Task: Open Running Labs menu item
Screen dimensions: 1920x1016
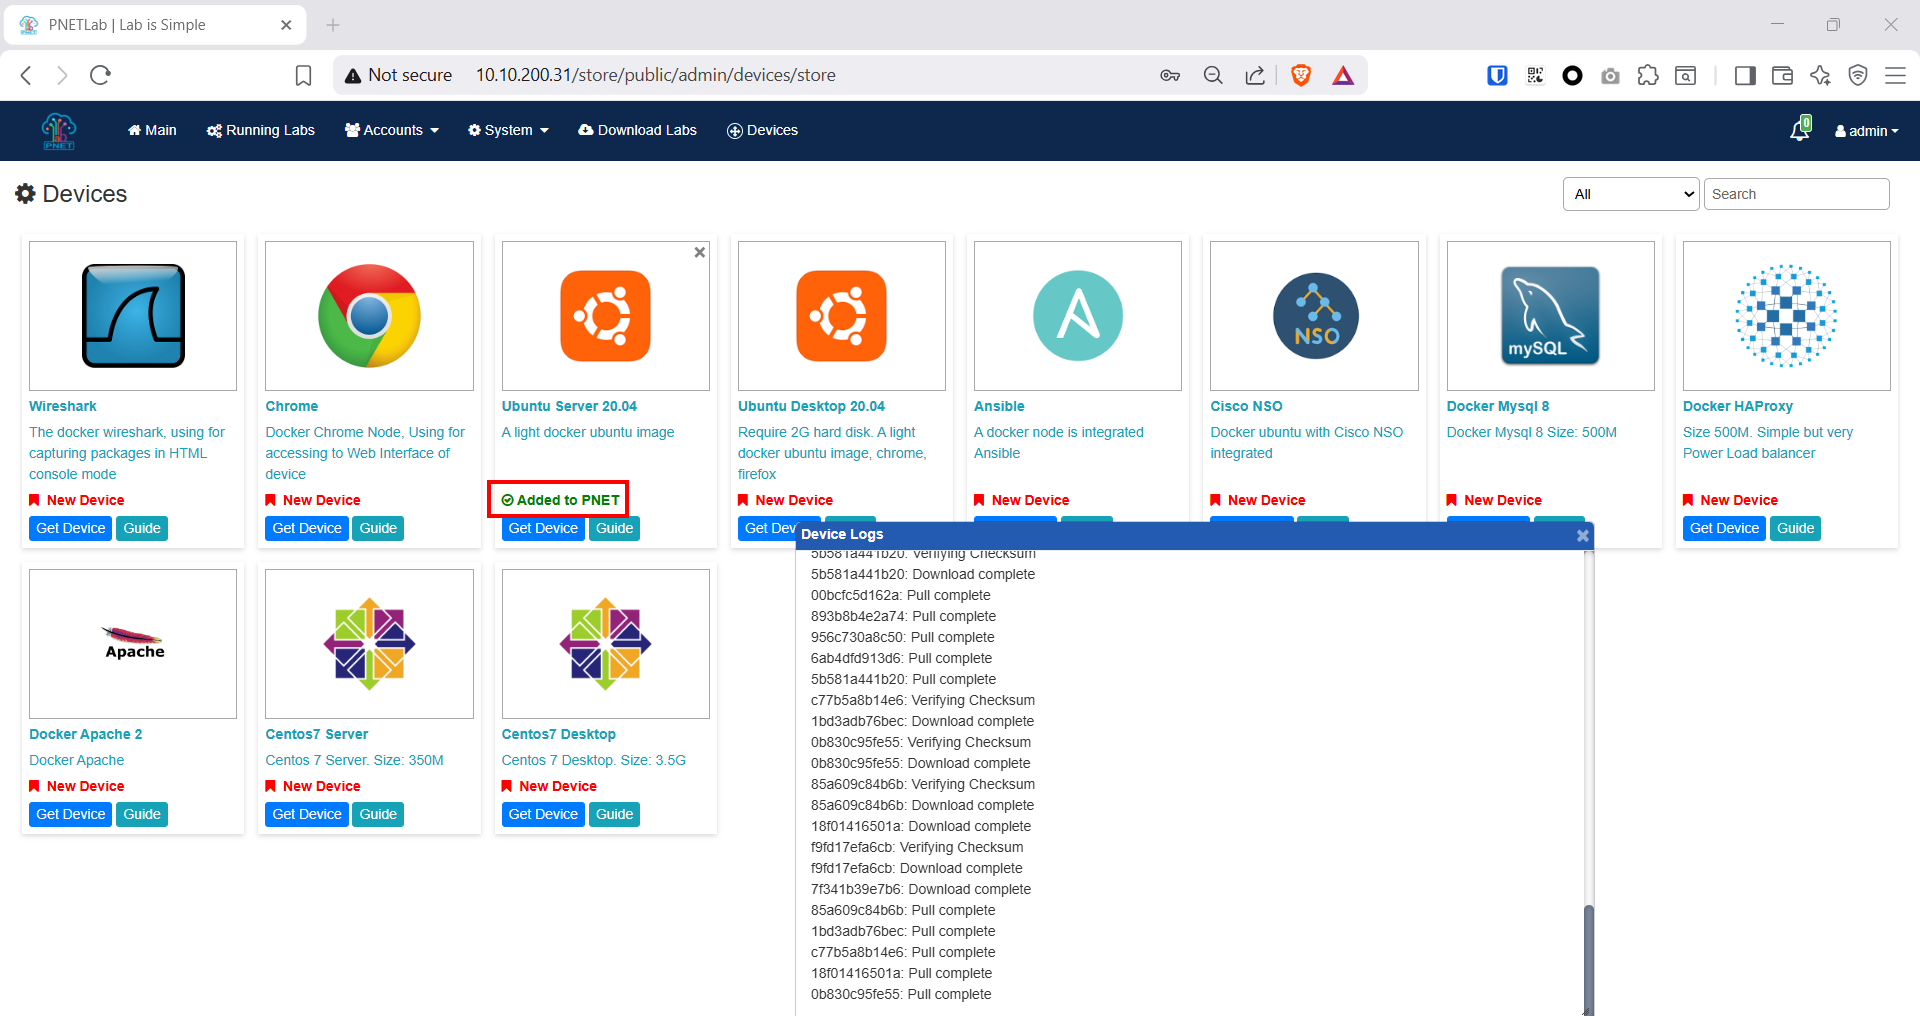Action: coord(261,130)
